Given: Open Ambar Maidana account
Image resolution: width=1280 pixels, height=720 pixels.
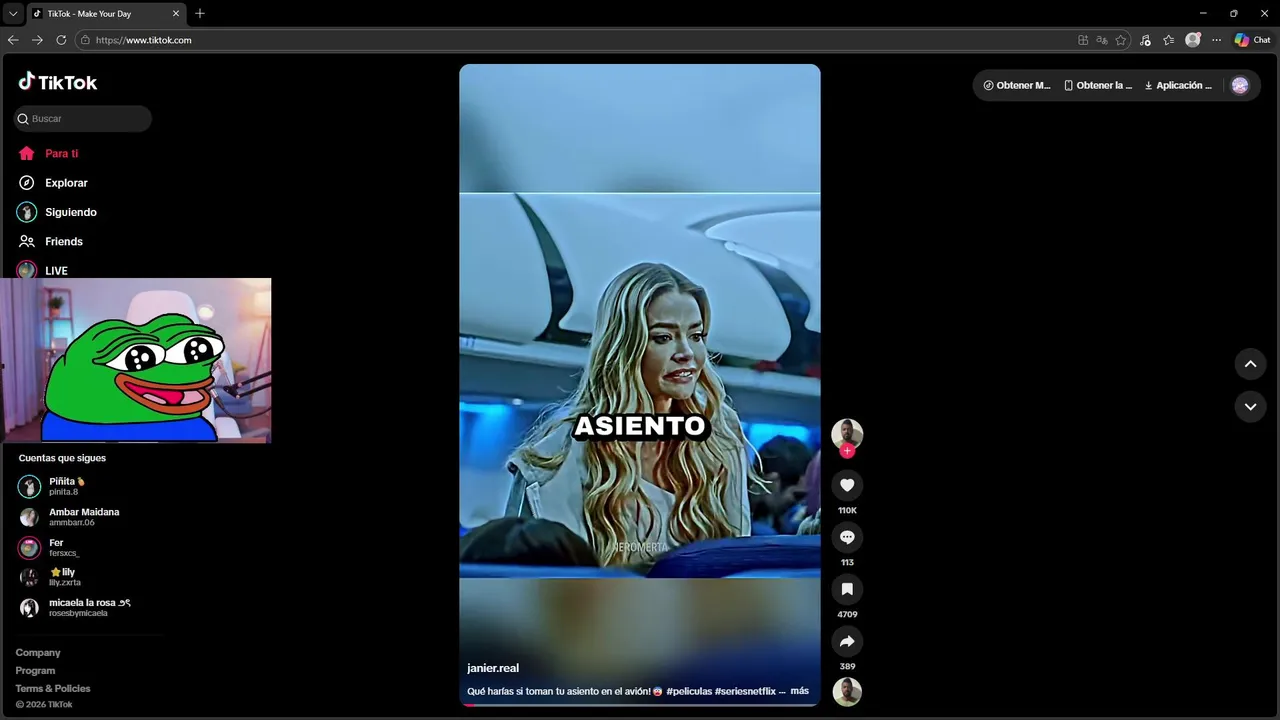Looking at the screenshot, I should (69, 517).
